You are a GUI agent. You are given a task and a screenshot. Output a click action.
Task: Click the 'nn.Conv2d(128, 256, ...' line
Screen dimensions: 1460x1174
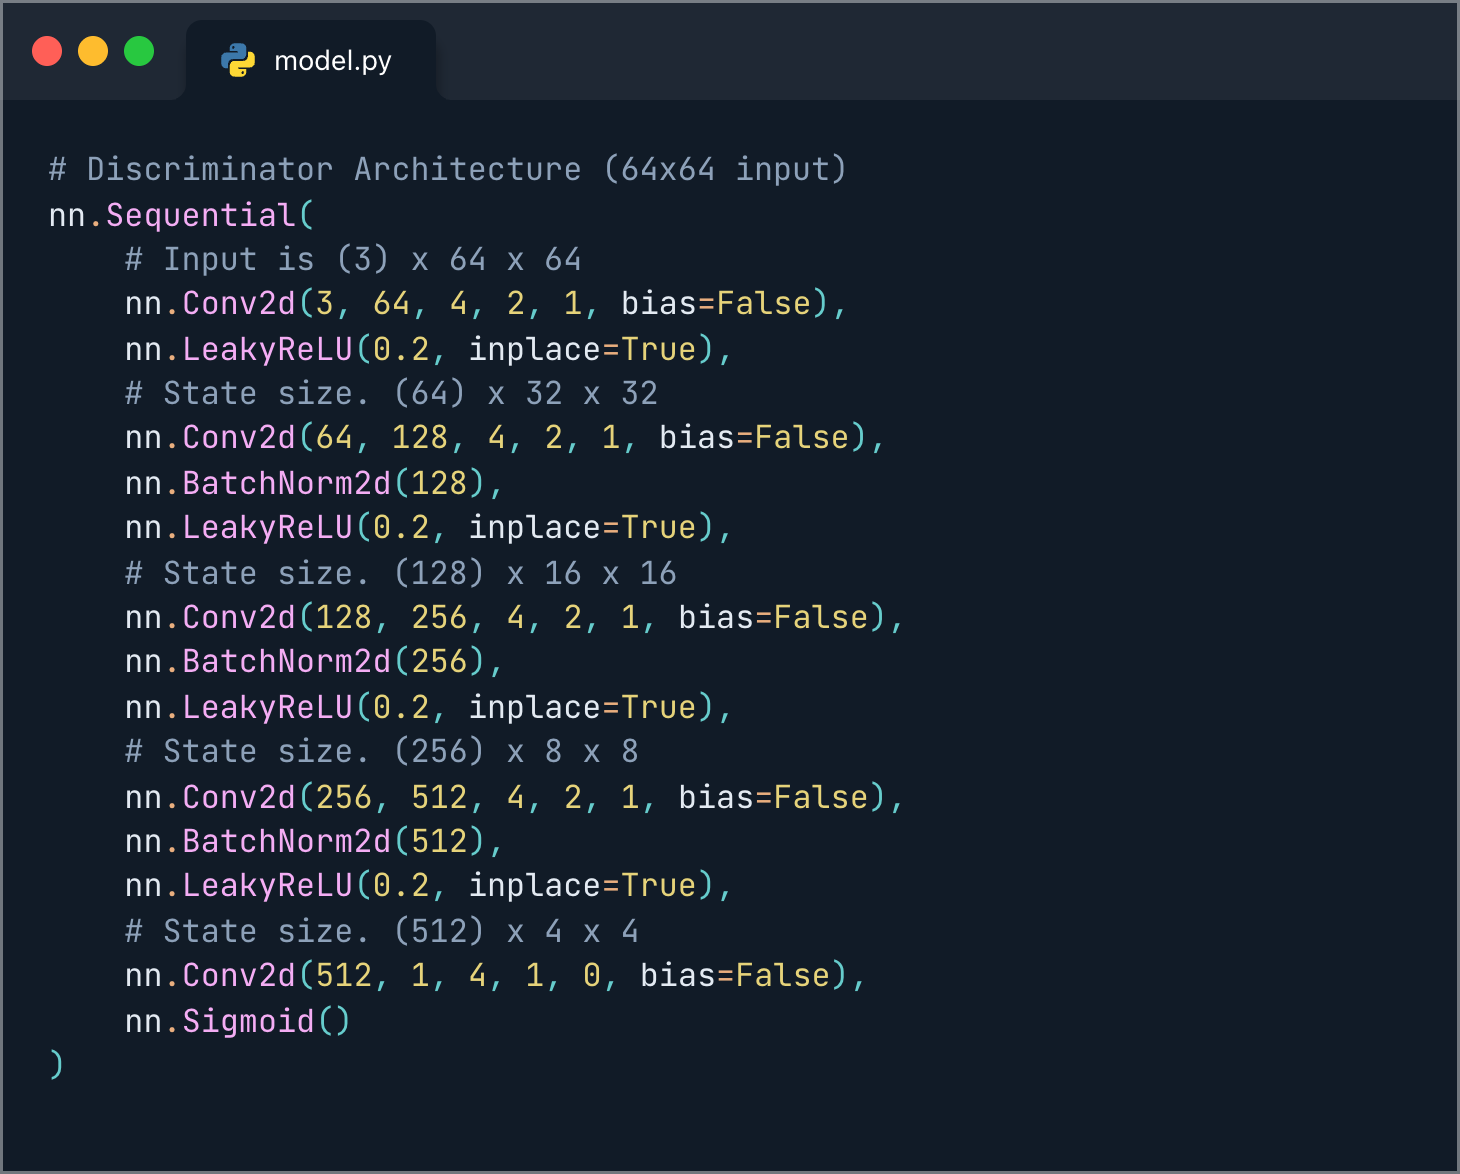click(515, 617)
